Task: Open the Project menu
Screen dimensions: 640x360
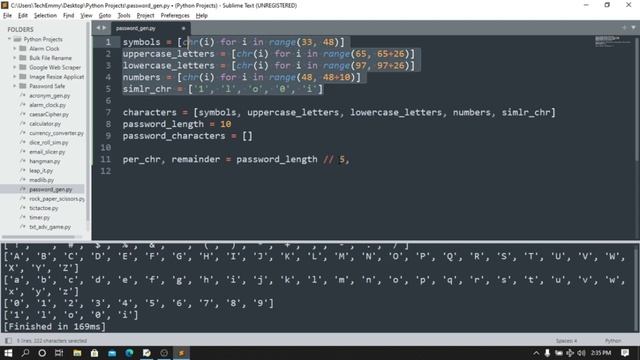Action: click(145, 16)
